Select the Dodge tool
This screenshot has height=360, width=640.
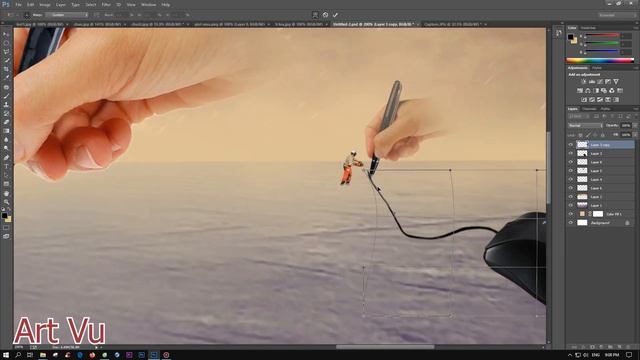tap(6, 148)
